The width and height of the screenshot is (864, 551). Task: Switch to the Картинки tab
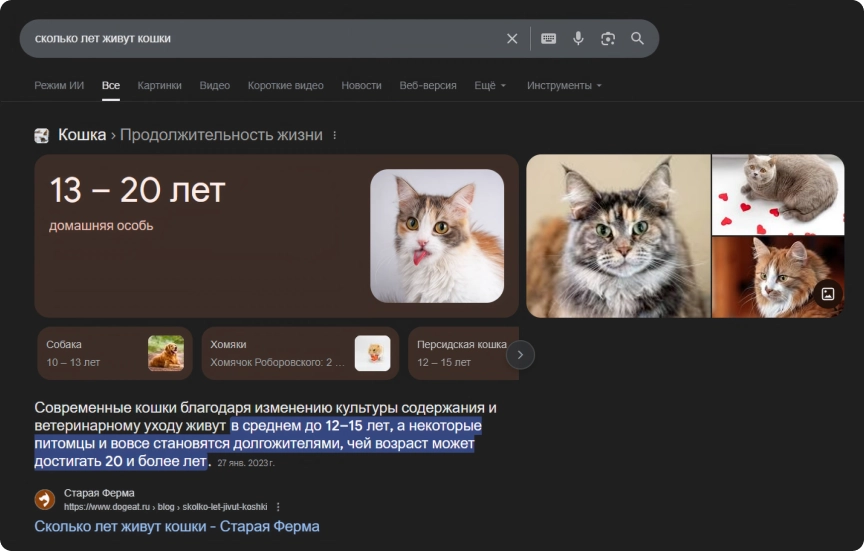point(159,85)
